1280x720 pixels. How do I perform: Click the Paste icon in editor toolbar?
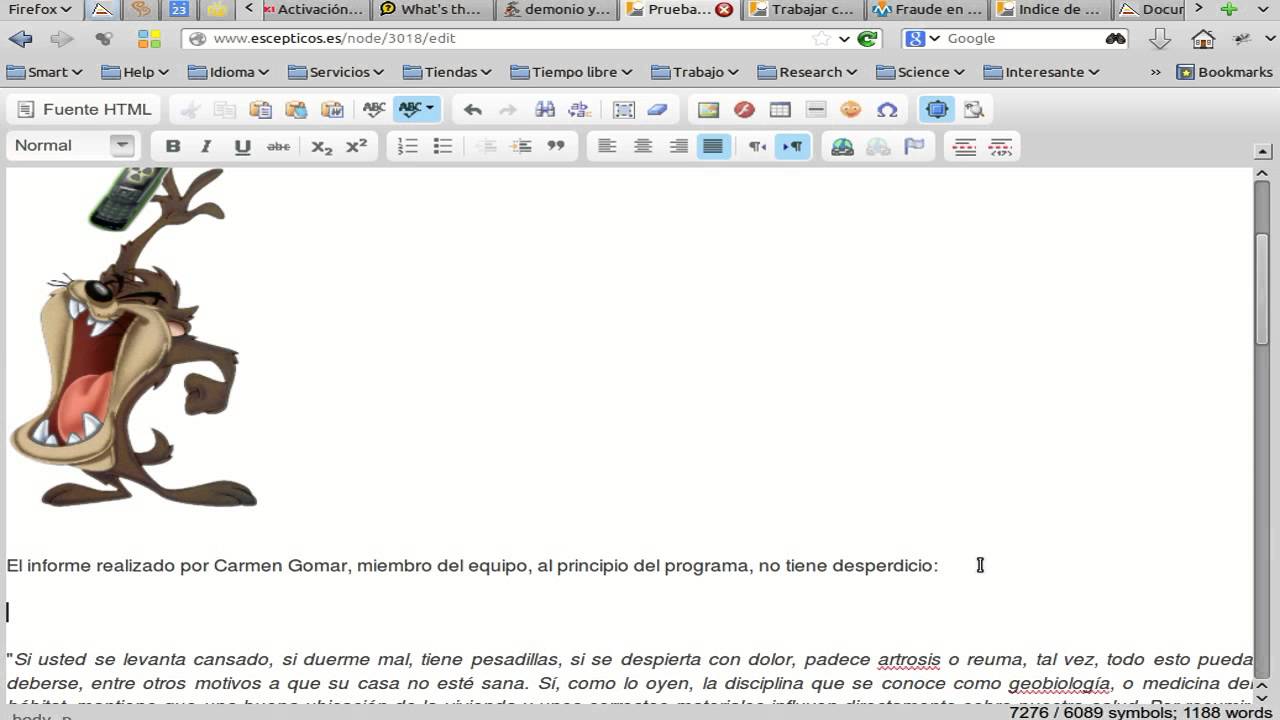[x=260, y=109]
